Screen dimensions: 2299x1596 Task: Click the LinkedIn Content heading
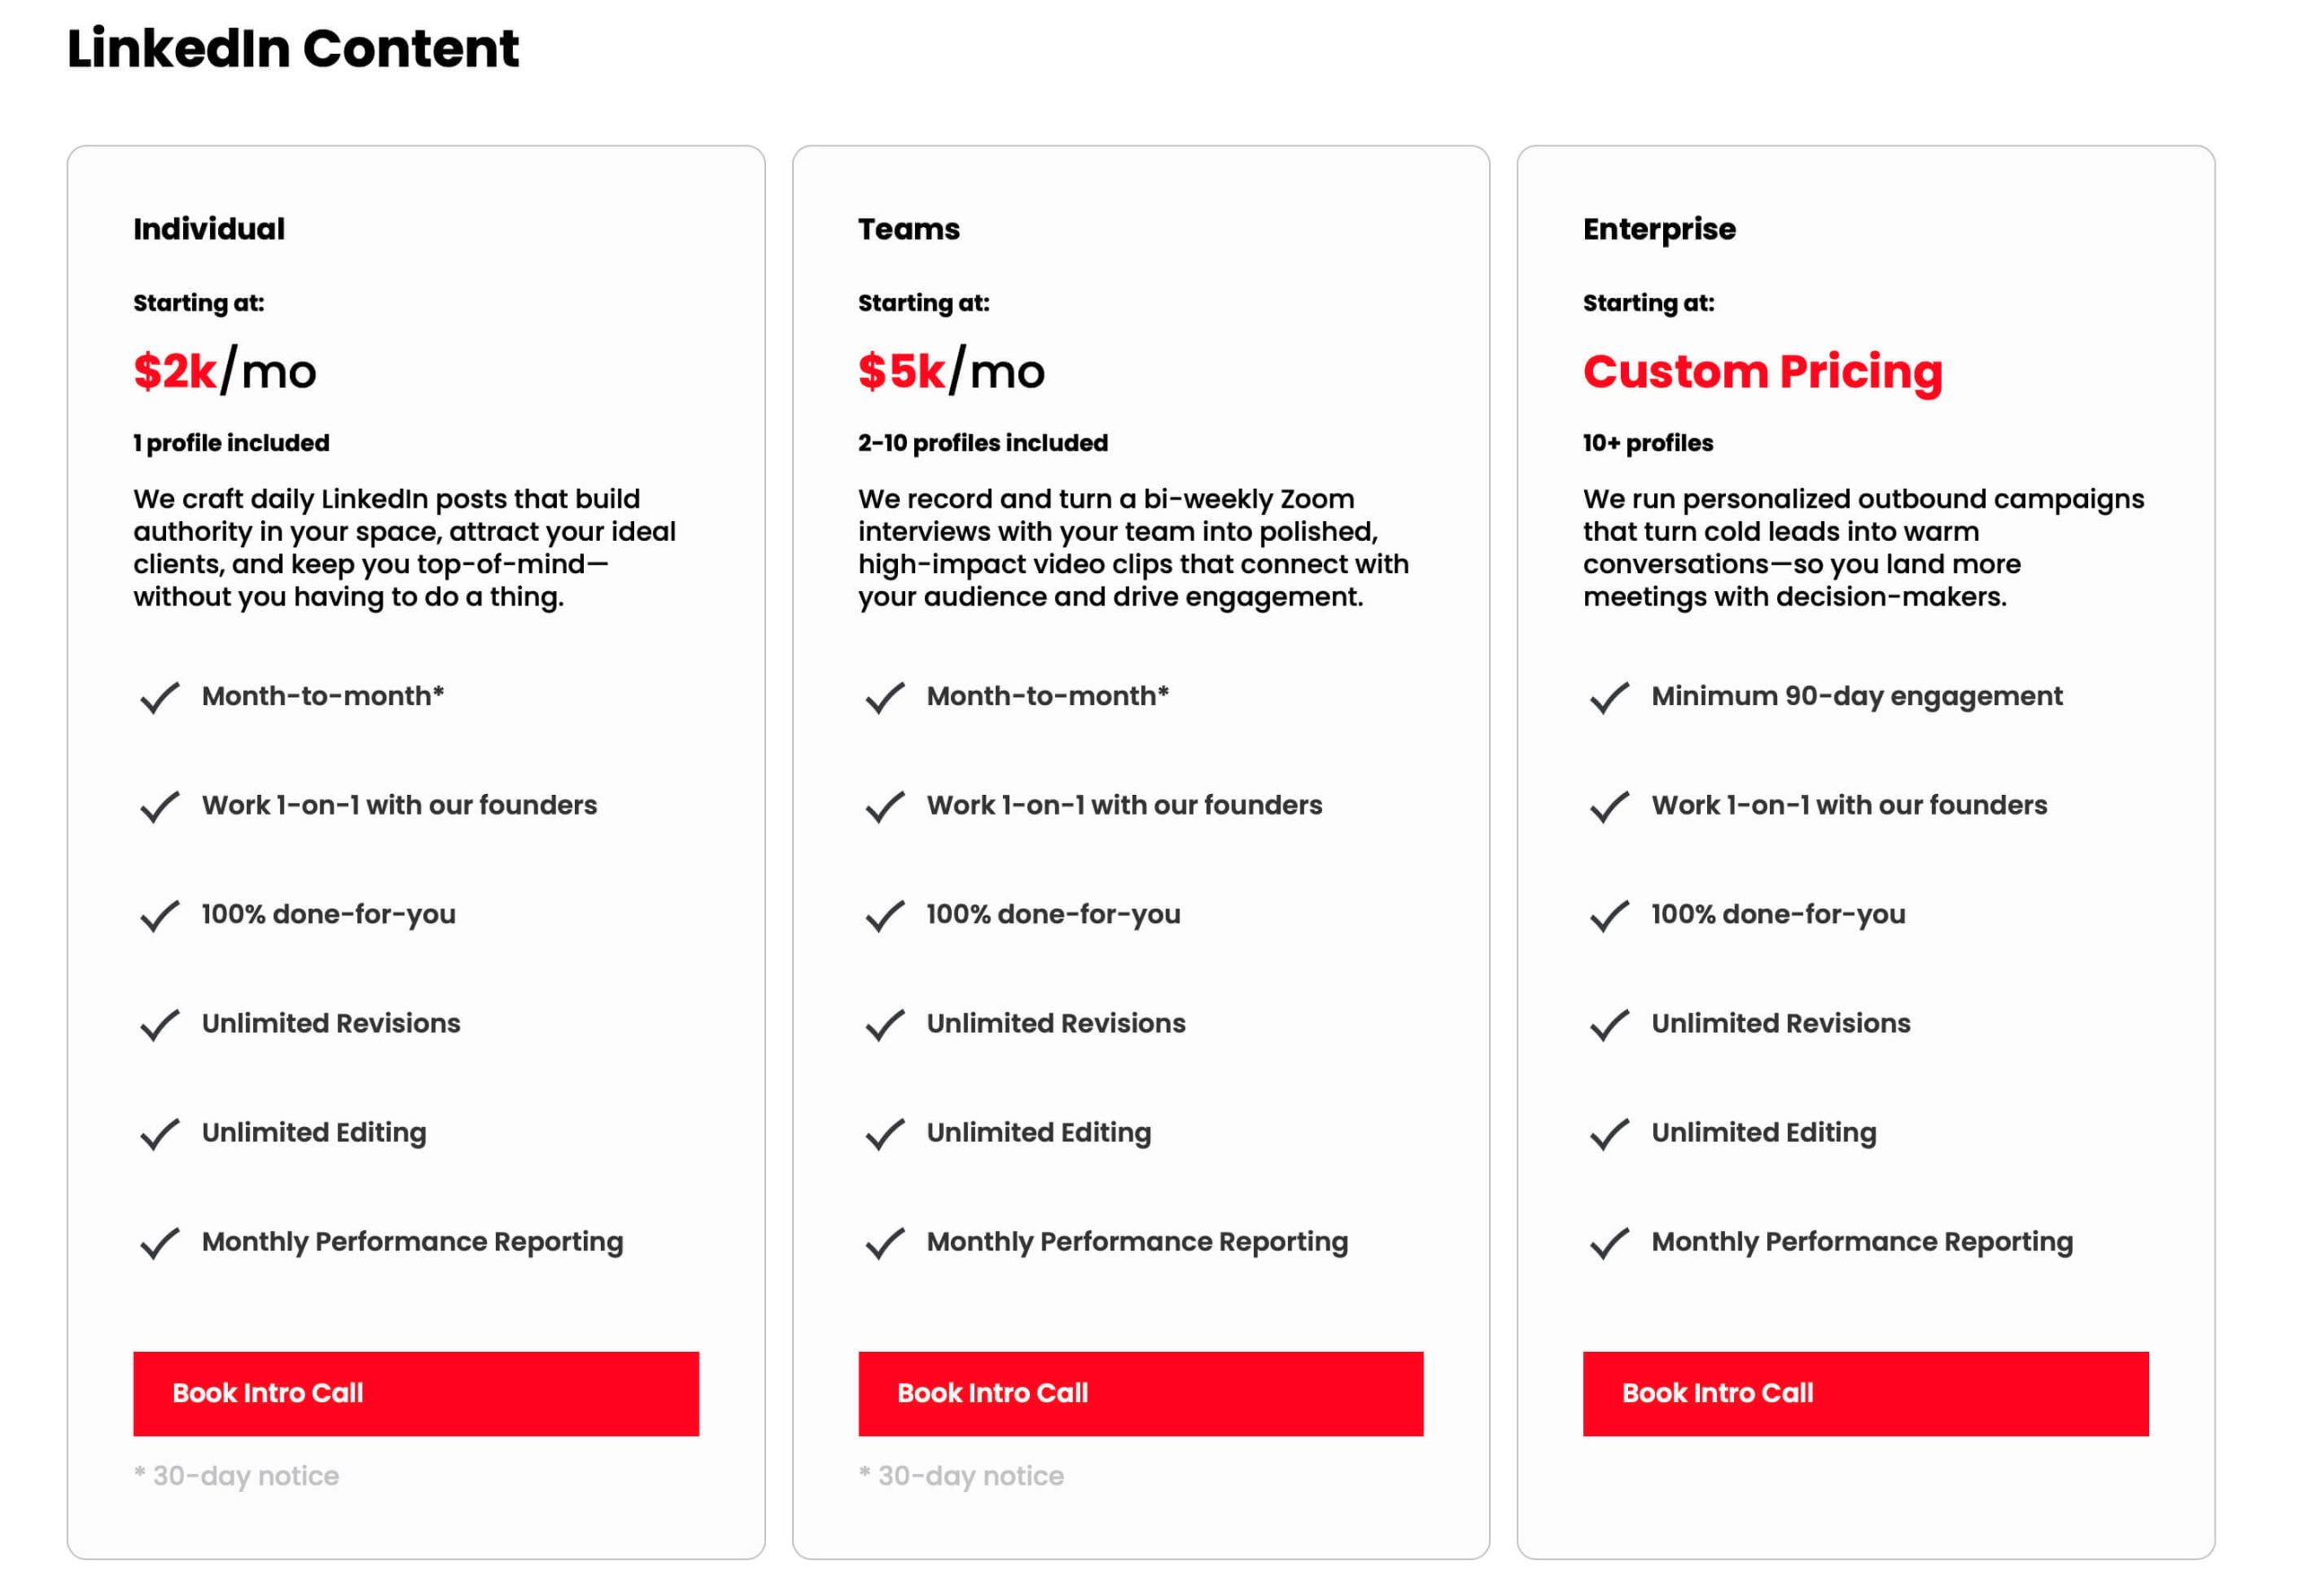[293, 48]
